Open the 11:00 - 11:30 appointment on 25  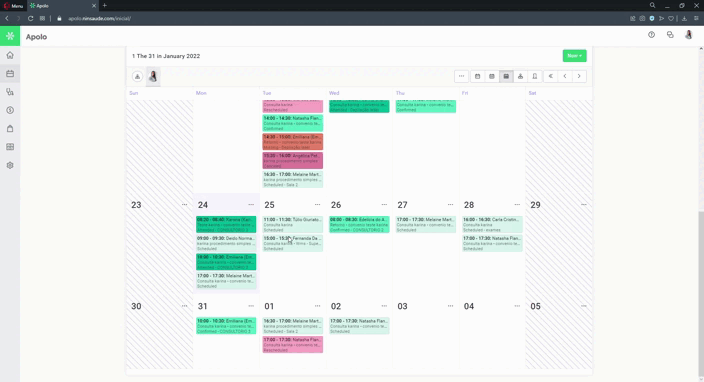pyautogui.click(x=293, y=224)
